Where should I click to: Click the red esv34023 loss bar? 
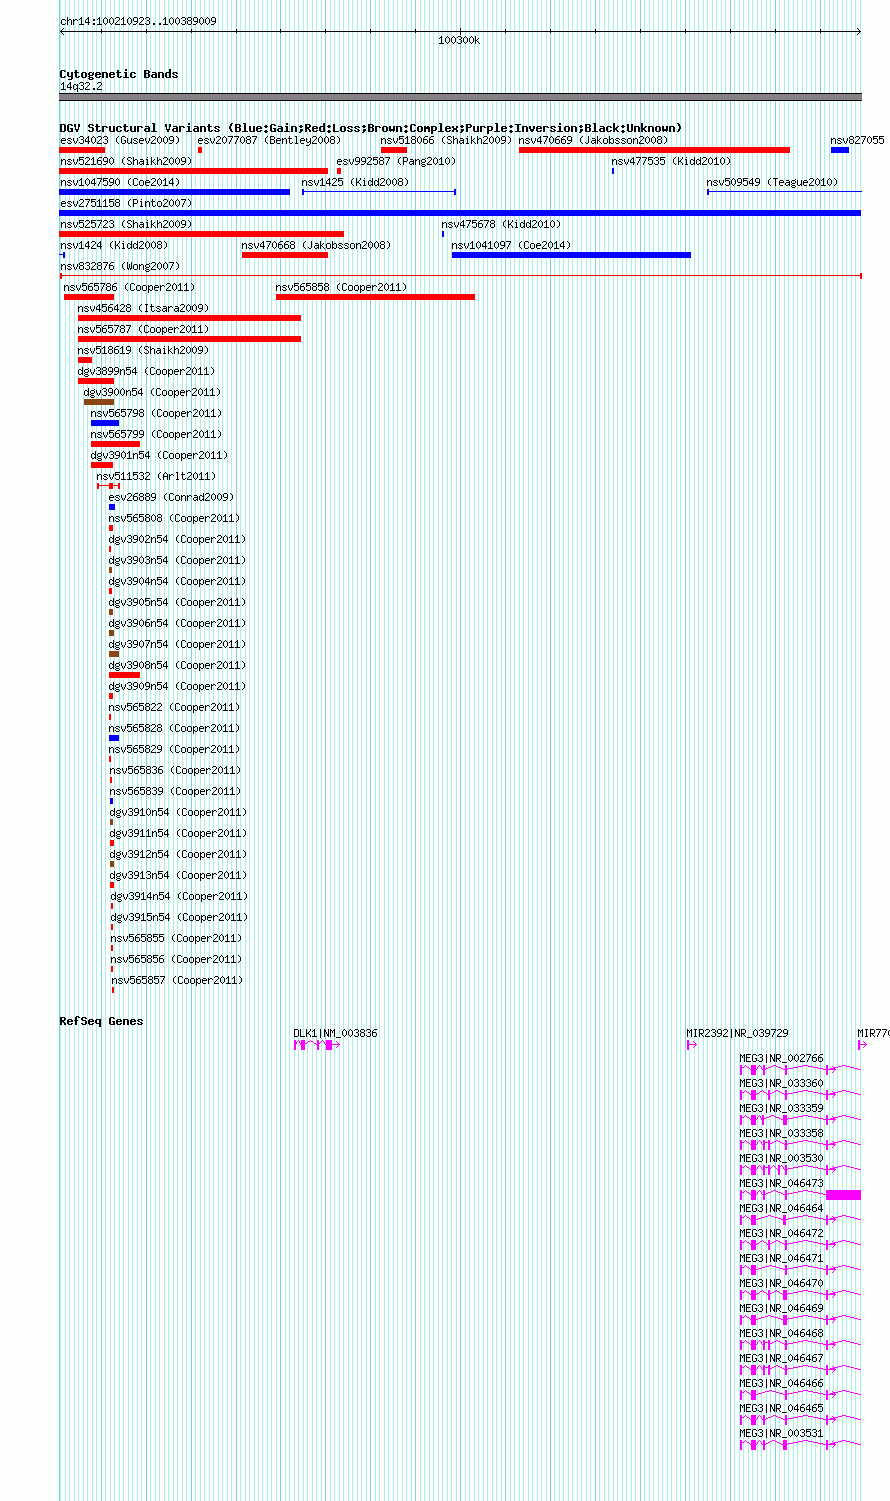(82, 150)
